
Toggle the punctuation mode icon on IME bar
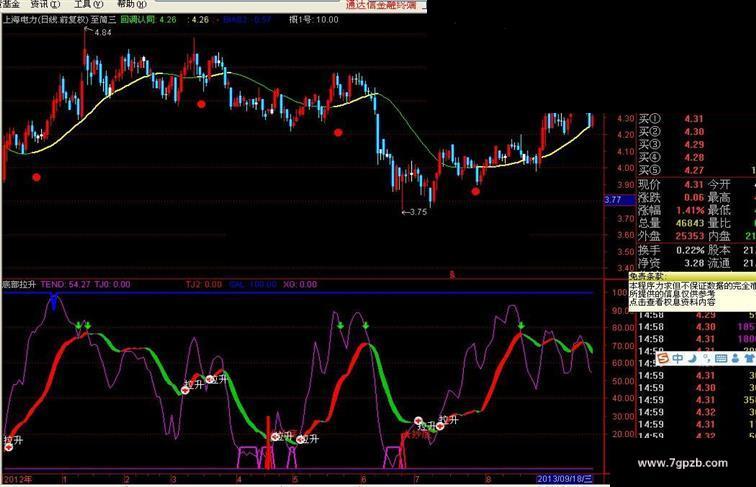(706, 358)
